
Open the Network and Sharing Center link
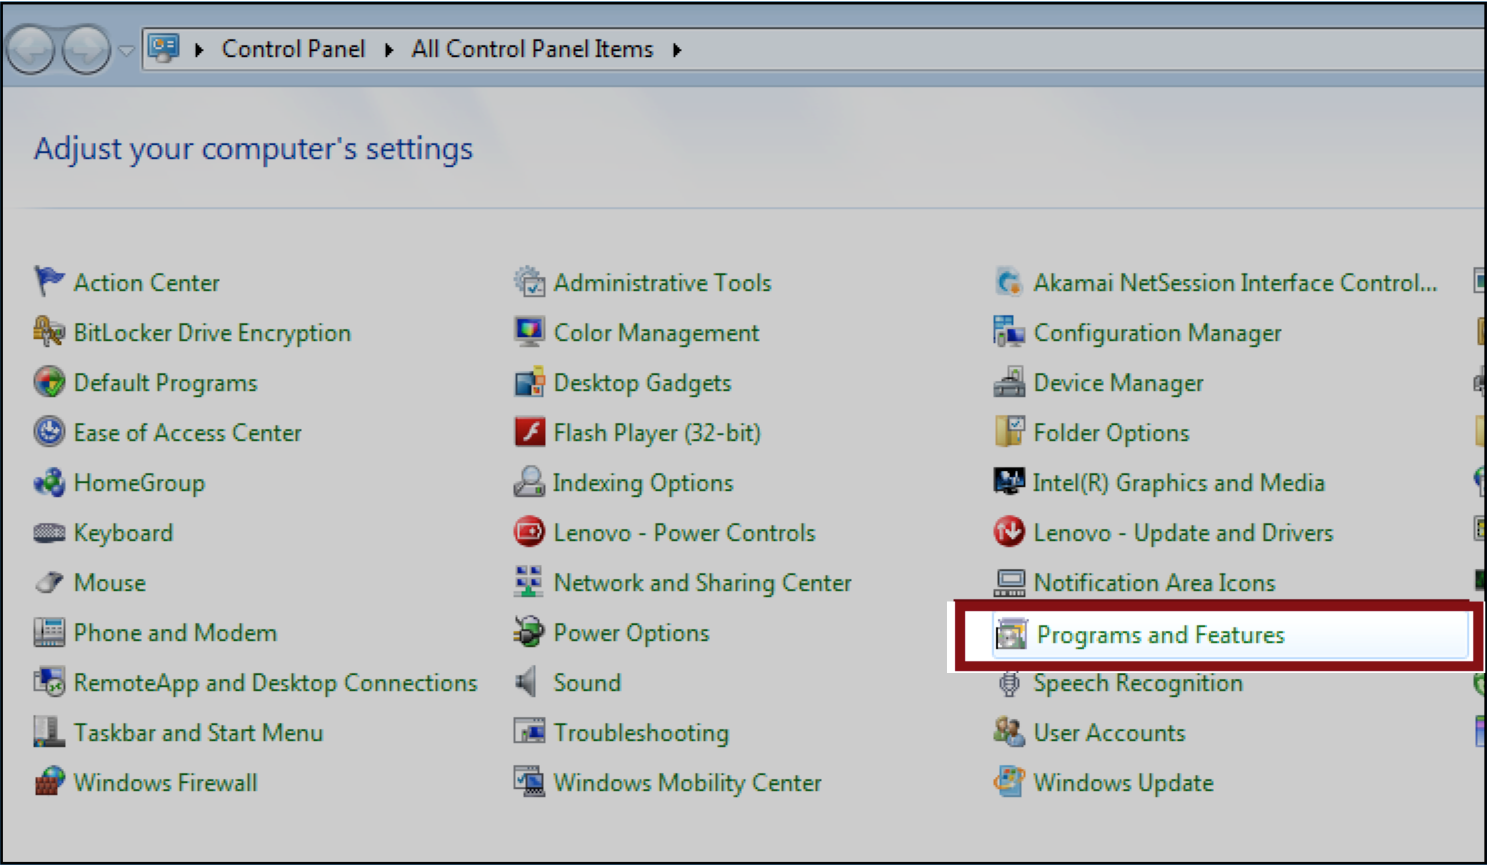[x=702, y=583]
